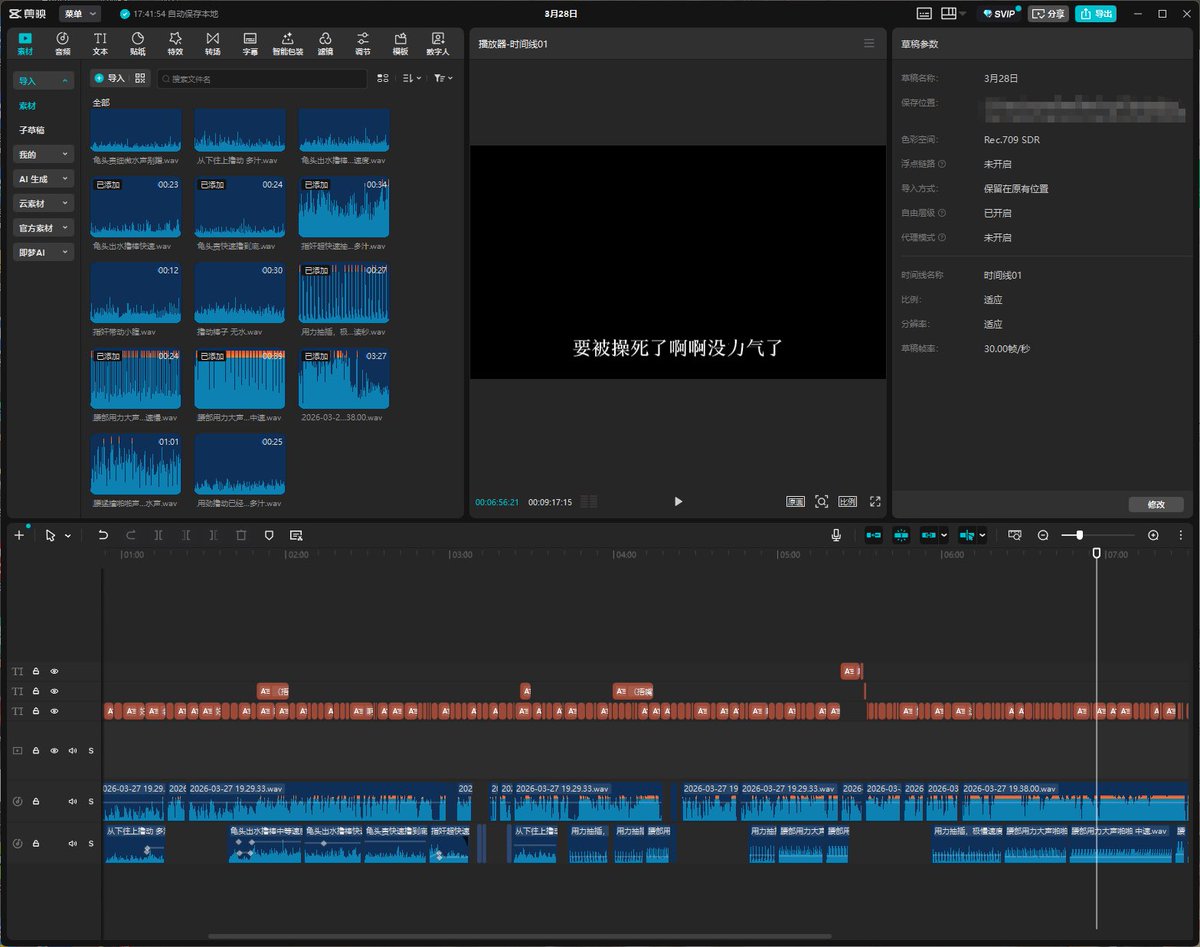Click the split clip tool icon
Viewport: 1200px width, 947px height.
[x=159, y=535]
